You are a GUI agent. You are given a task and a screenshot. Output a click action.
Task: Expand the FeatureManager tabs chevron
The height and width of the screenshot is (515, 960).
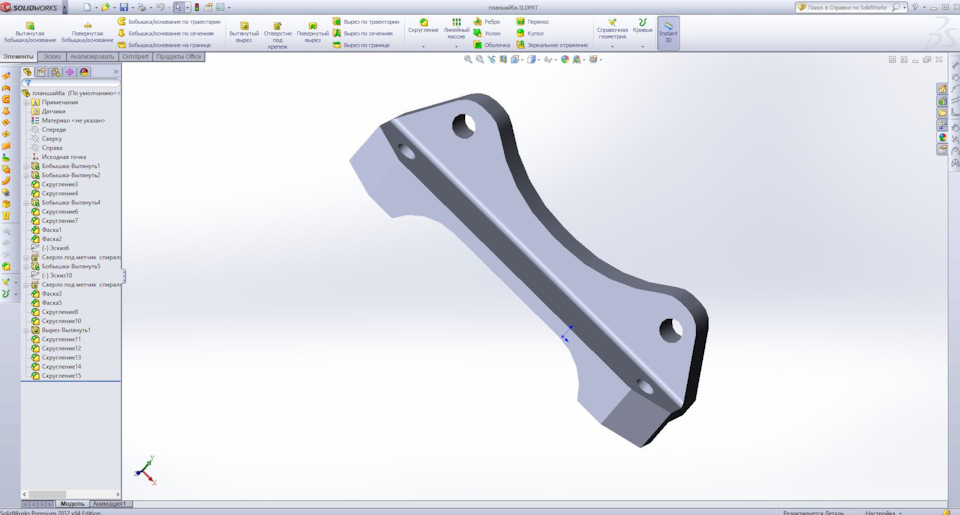coord(116,72)
